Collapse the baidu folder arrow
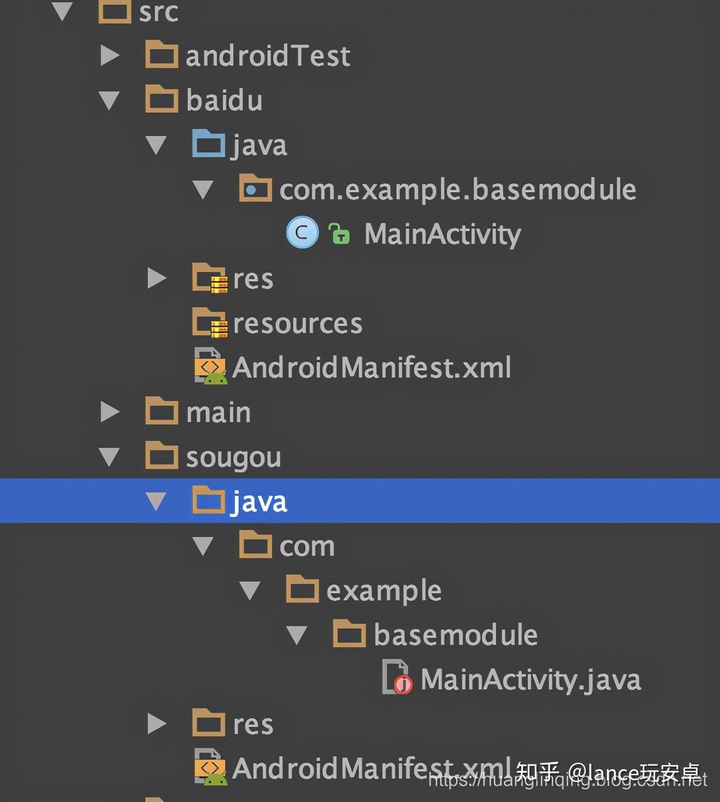 [x=109, y=100]
